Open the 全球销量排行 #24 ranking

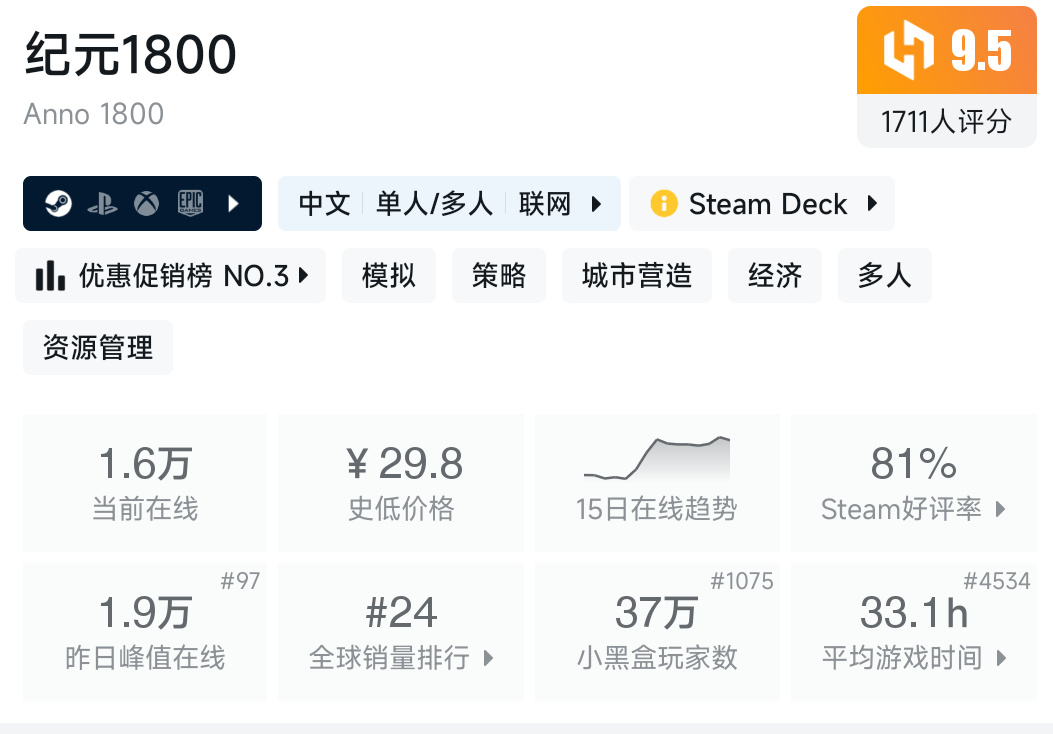(401, 630)
